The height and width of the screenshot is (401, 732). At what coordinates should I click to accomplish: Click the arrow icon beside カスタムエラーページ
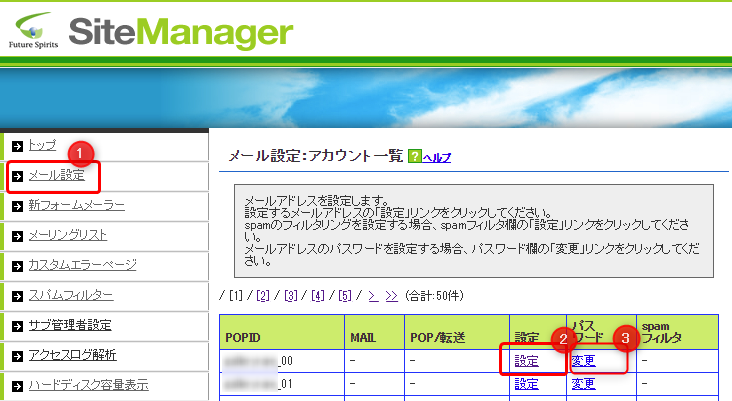point(17,266)
